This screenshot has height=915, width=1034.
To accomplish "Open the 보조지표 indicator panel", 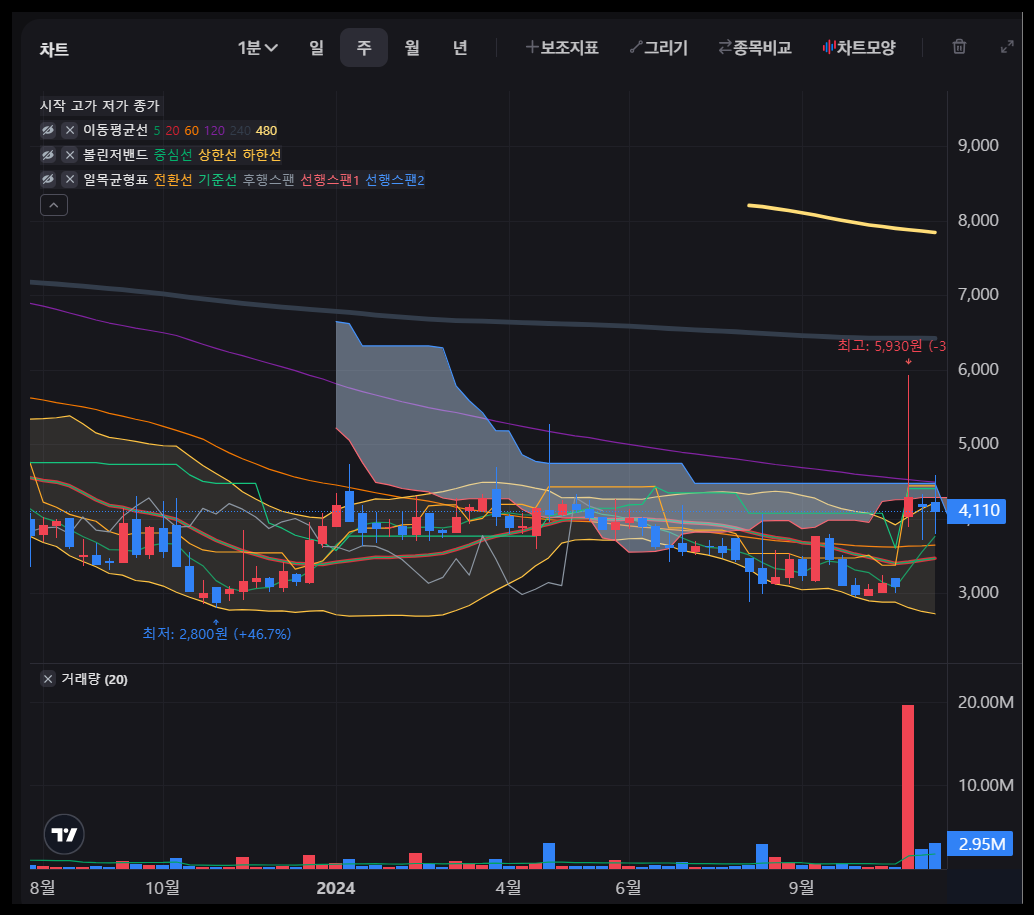I will 562,46.
